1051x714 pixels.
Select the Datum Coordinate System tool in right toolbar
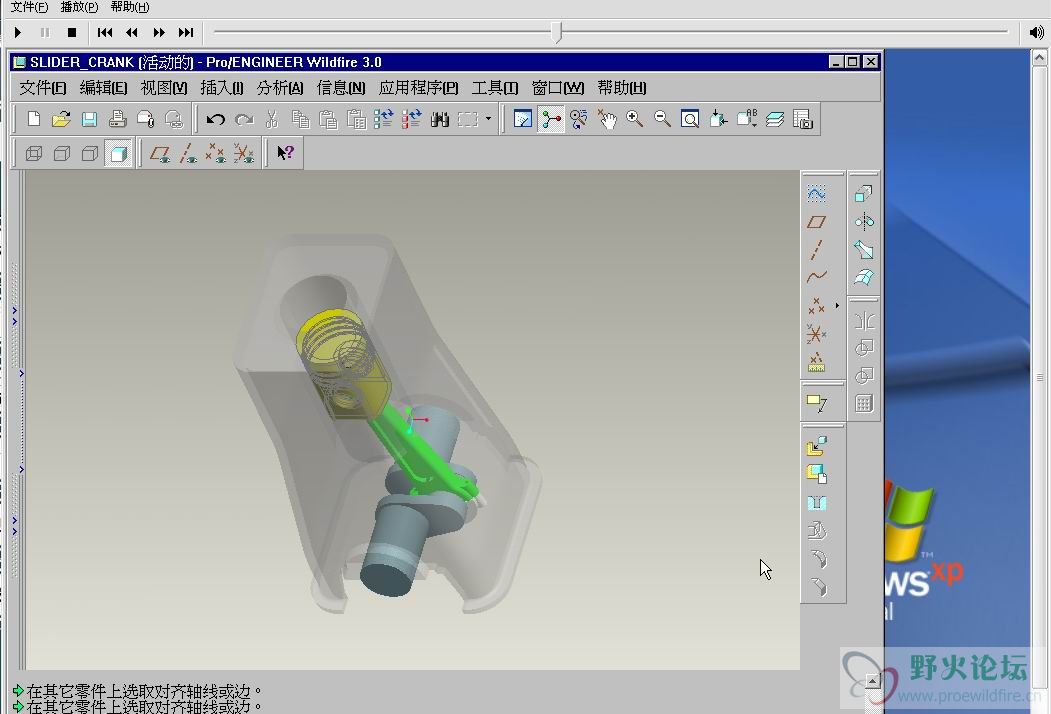point(816,334)
